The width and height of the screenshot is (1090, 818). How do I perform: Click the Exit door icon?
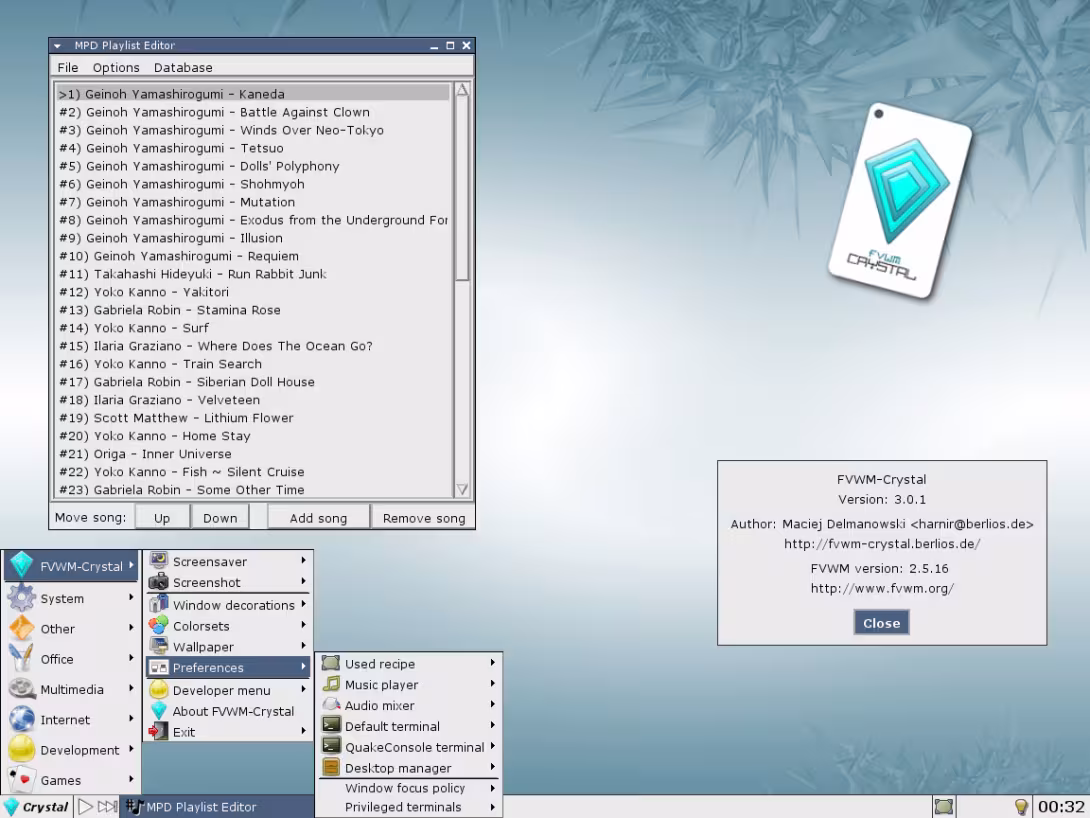point(158,731)
